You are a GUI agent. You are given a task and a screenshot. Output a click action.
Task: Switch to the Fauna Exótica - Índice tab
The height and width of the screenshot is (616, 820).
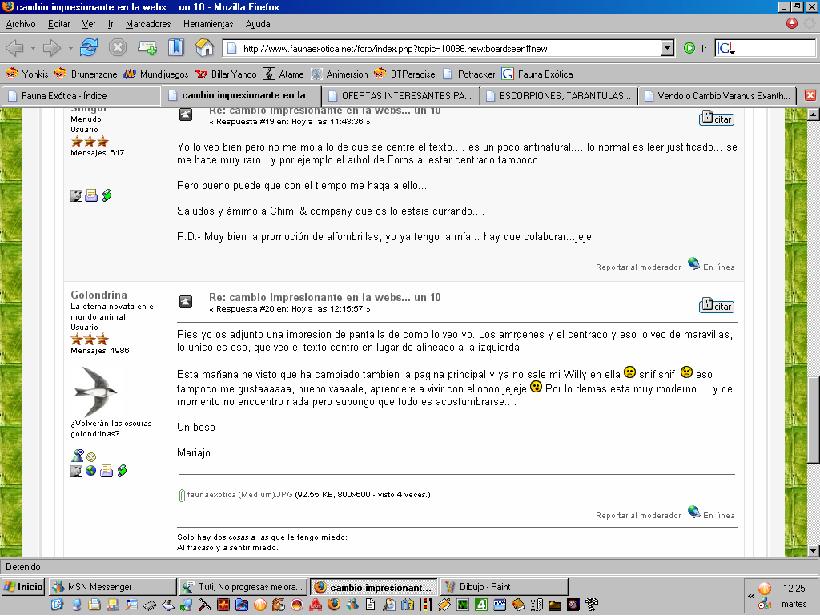pos(80,96)
